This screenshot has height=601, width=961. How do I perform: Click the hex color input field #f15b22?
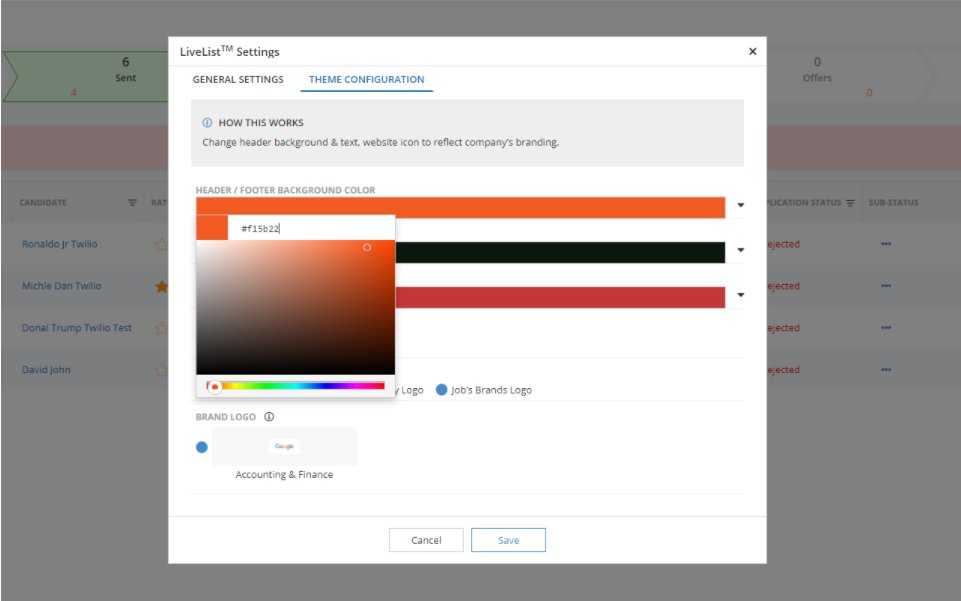[311, 228]
